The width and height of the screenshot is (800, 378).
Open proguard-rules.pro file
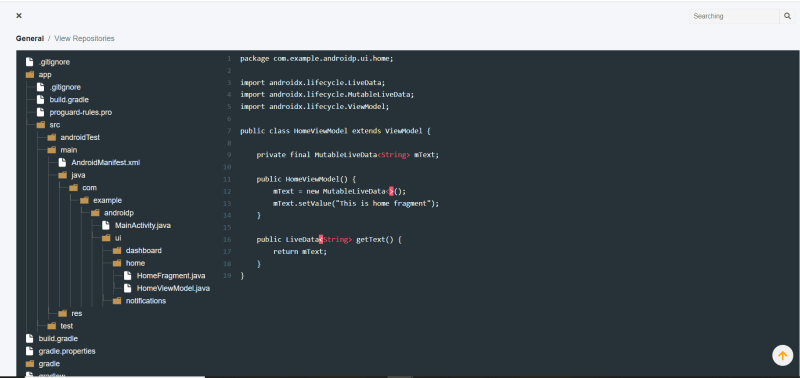coord(81,112)
